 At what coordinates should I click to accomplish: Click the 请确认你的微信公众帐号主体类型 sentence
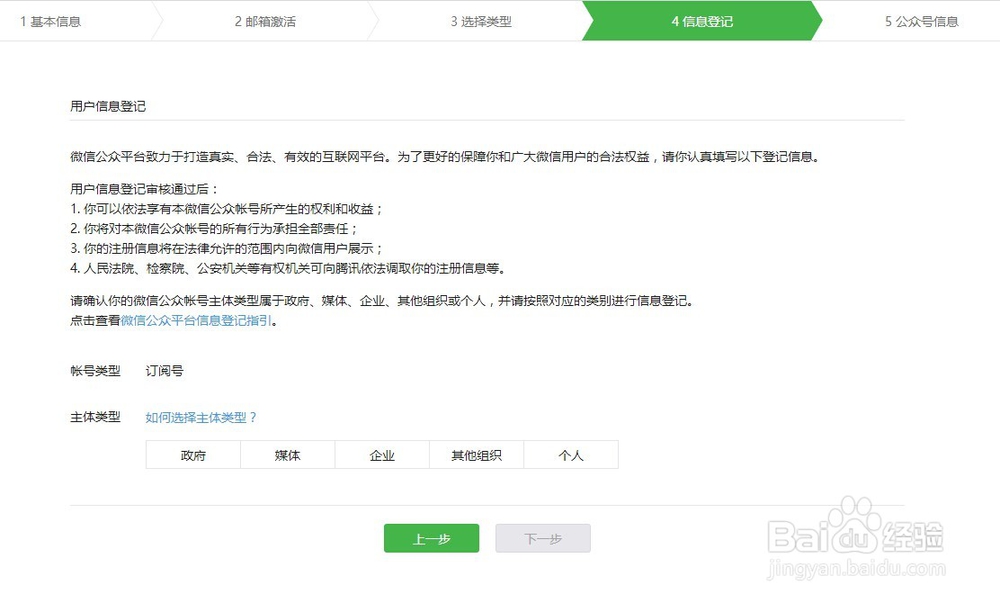381,300
